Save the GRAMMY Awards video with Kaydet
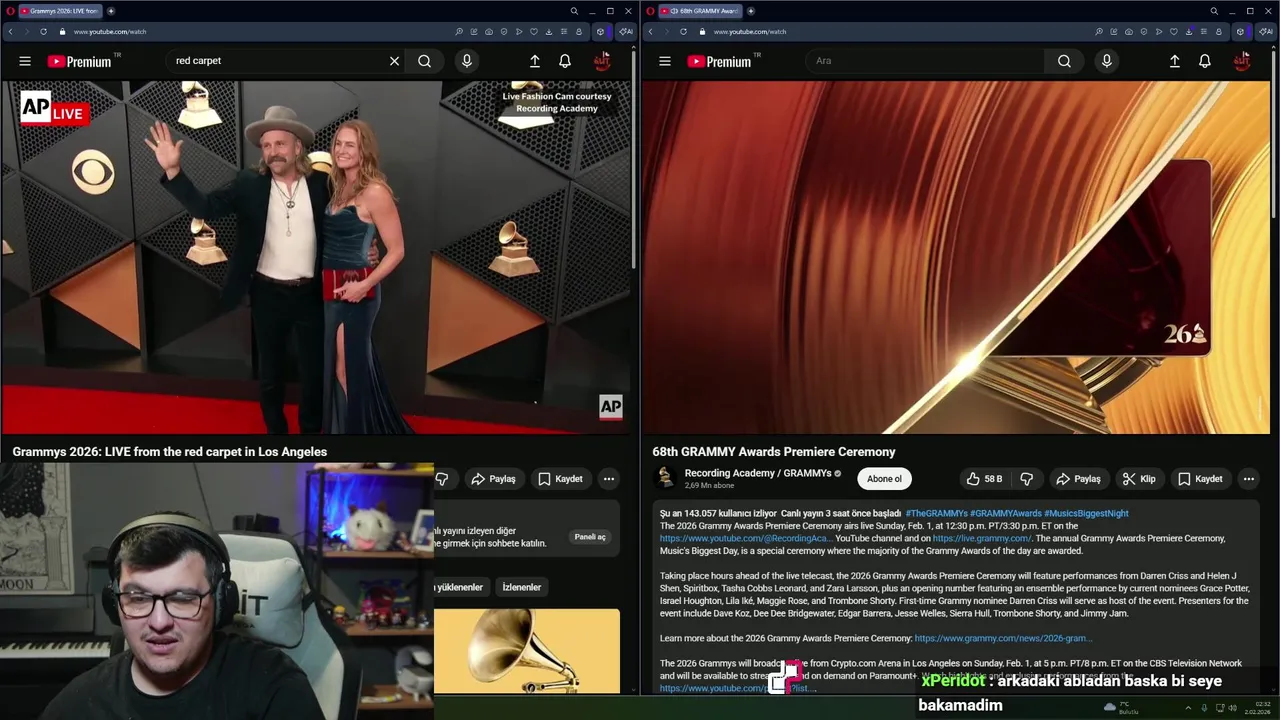 1200,479
